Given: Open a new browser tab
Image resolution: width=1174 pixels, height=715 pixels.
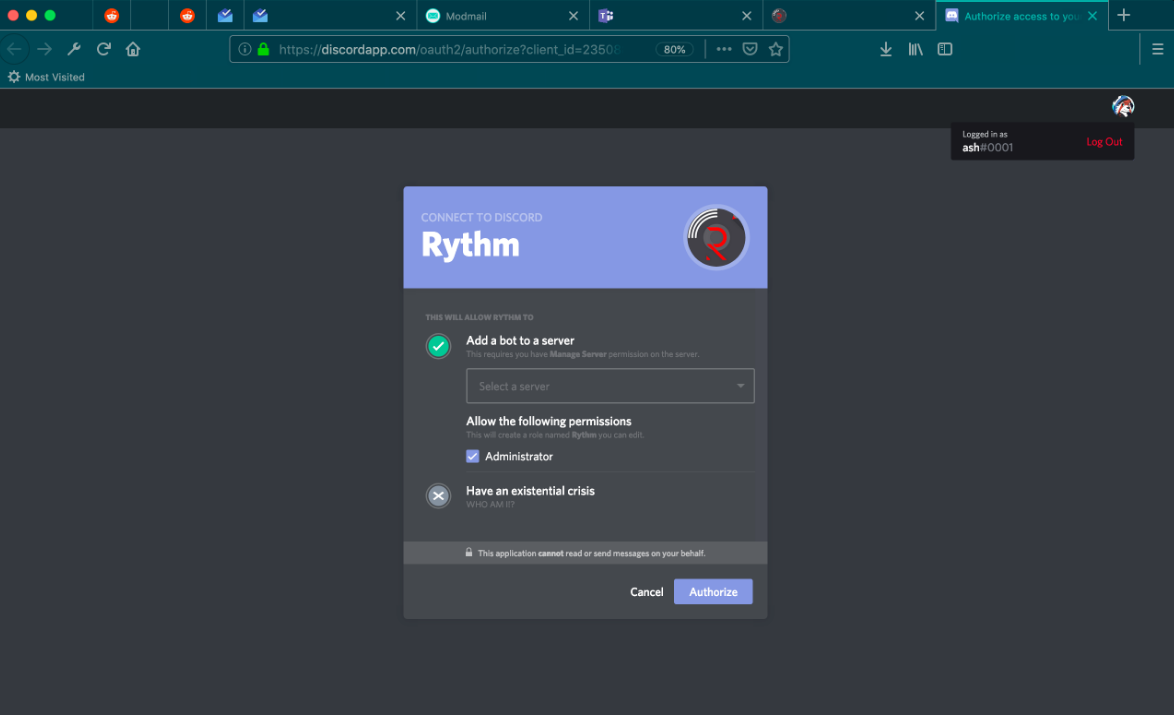Looking at the screenshot, I should pos(1124,15).
